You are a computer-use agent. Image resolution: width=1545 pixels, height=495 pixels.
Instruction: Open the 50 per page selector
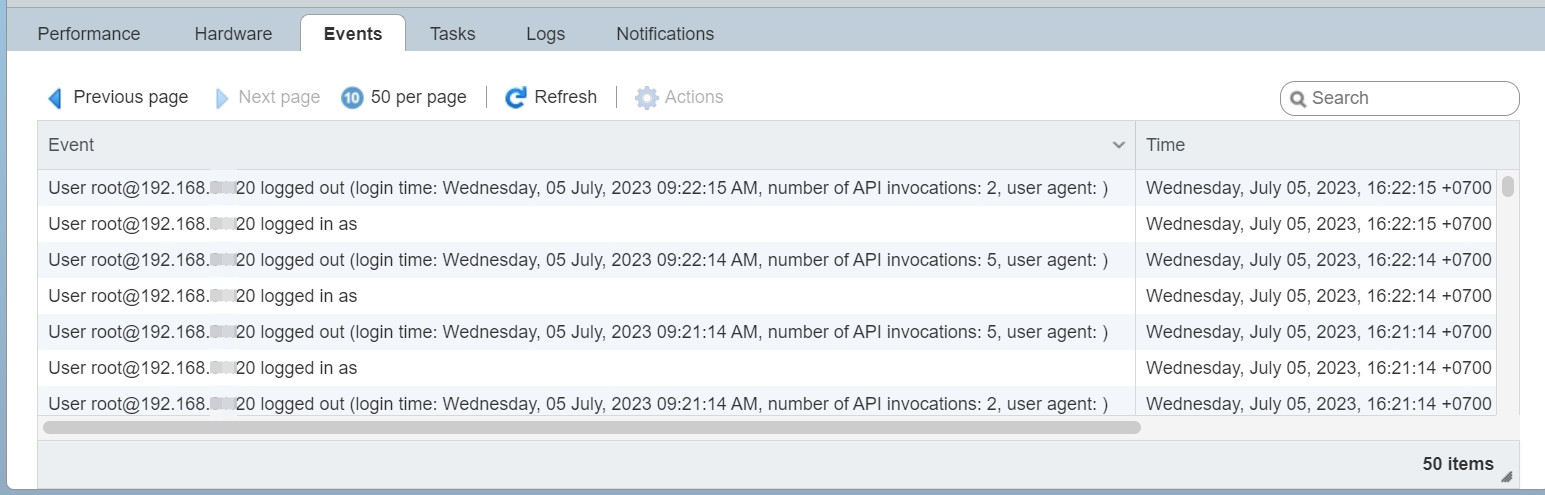click(418, 98)
